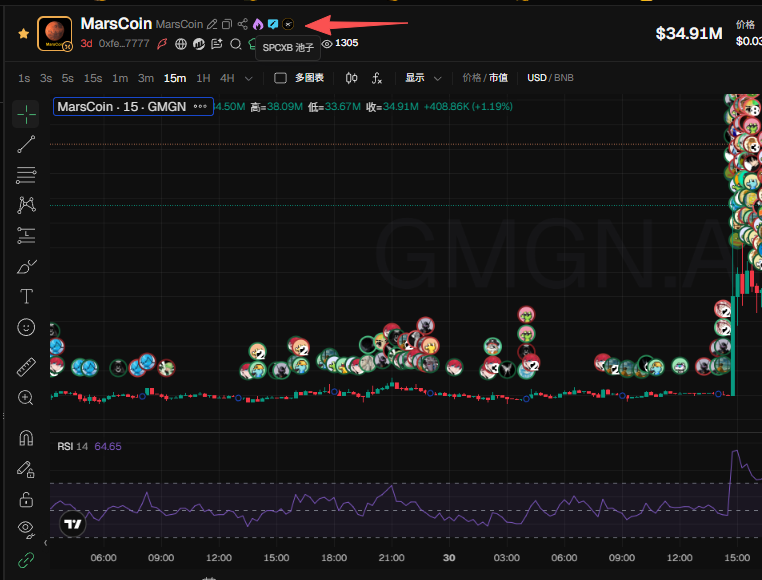This screenshot has height=580, width=762.
Task: Open the MarsCoin Mars logo thumbnail
Action: point(55,34)
